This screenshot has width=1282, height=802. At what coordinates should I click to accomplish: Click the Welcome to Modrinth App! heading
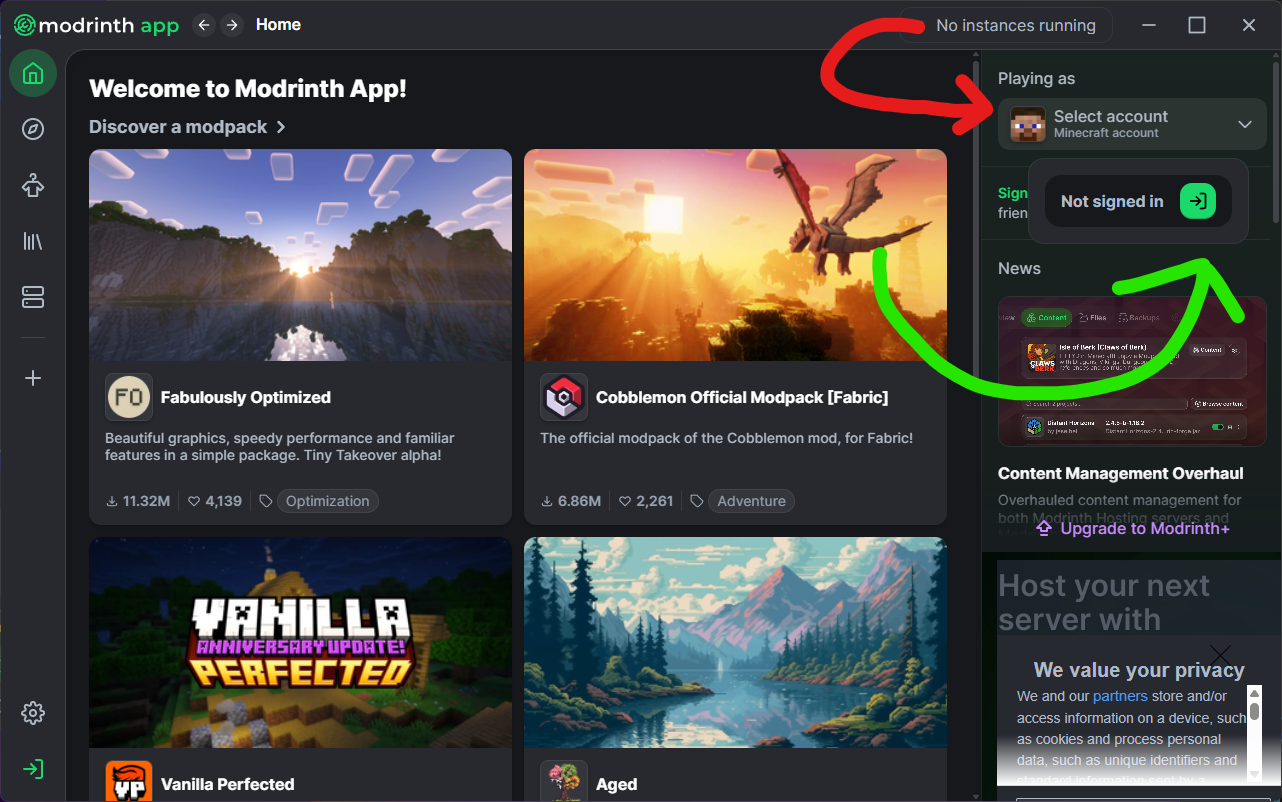248,89
